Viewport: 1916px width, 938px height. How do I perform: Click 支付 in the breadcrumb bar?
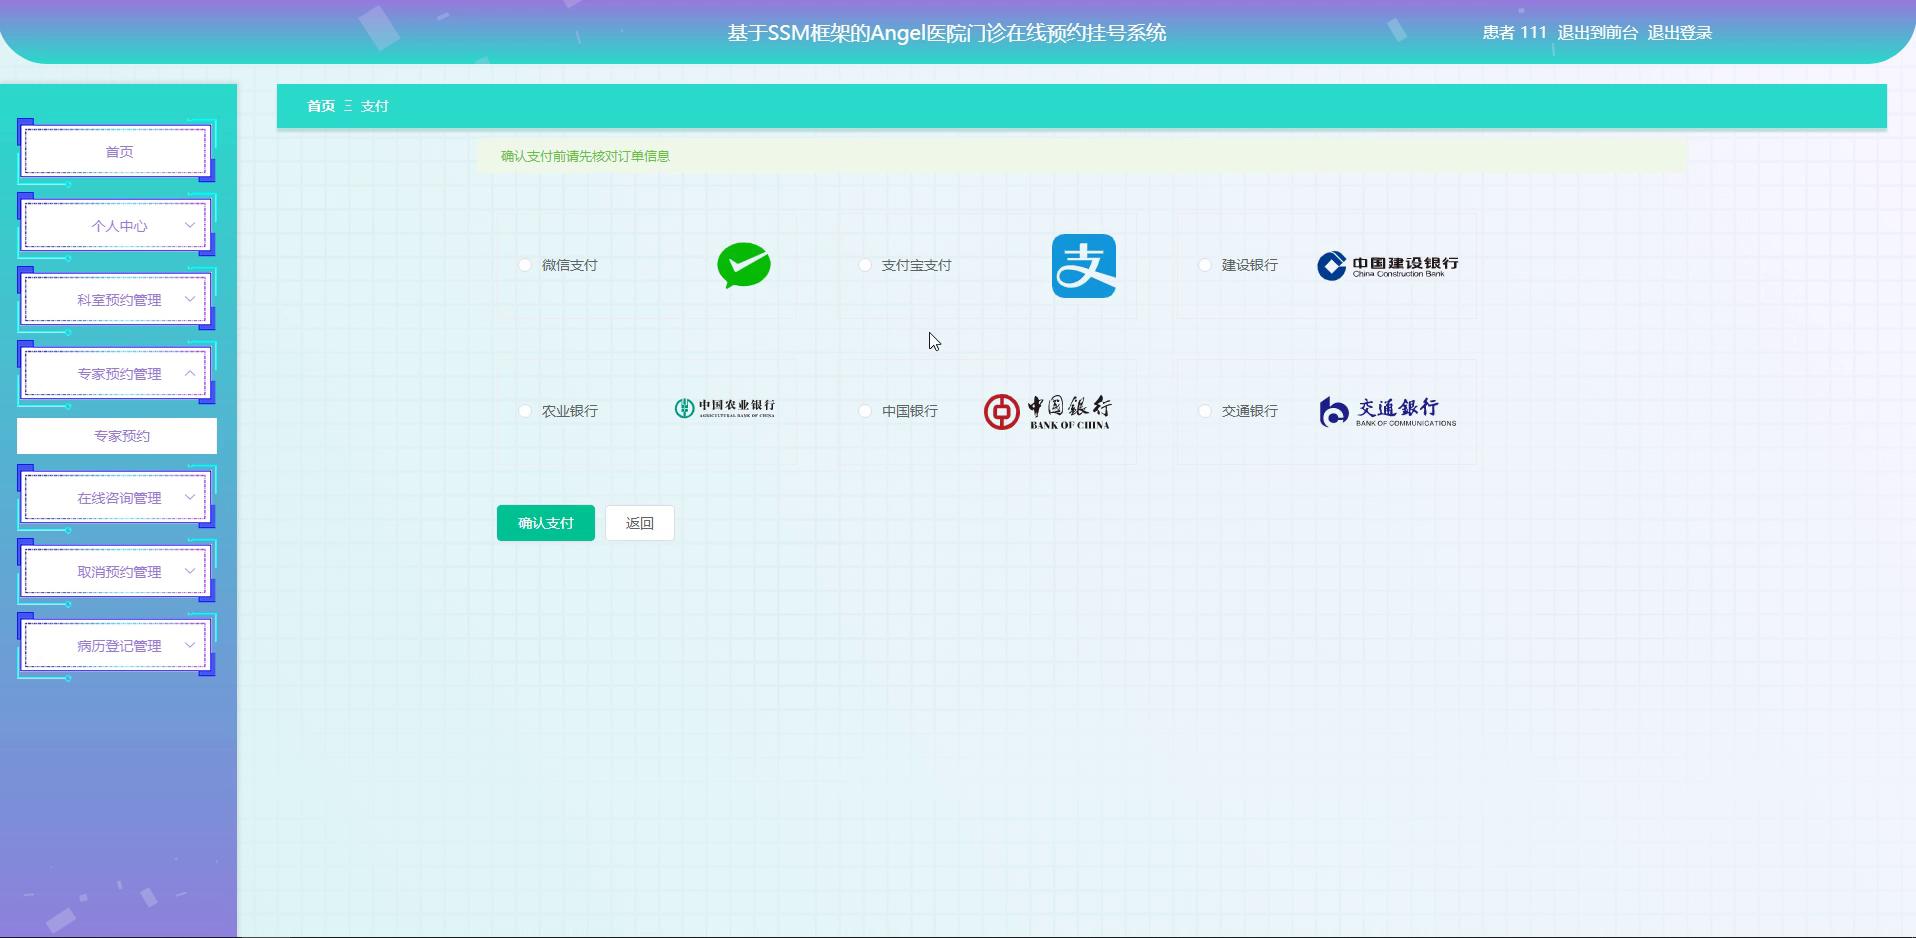(x=374, y=106)
